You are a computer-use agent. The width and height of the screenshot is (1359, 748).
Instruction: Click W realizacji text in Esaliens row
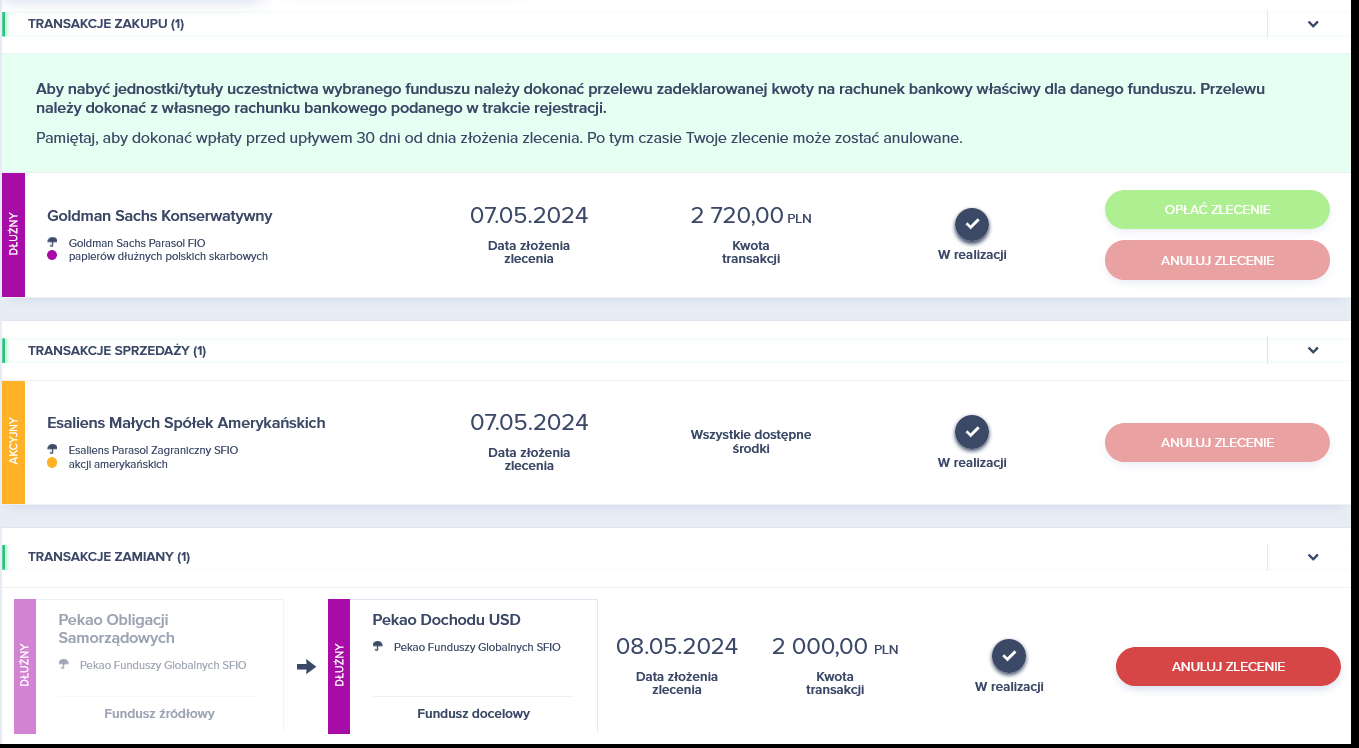point(972,463)
